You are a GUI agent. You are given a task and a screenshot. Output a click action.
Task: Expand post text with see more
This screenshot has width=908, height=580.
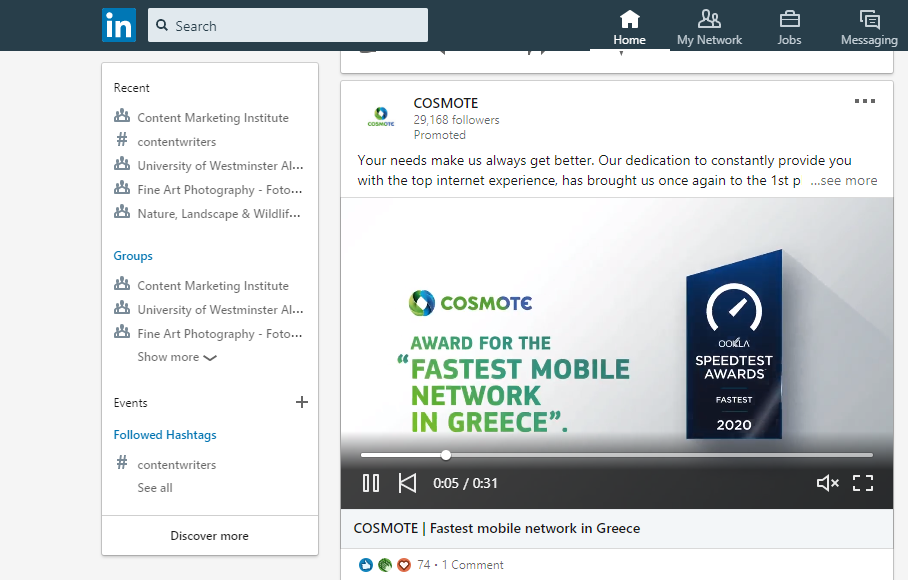pyautogui.click(x=844, y=181)
